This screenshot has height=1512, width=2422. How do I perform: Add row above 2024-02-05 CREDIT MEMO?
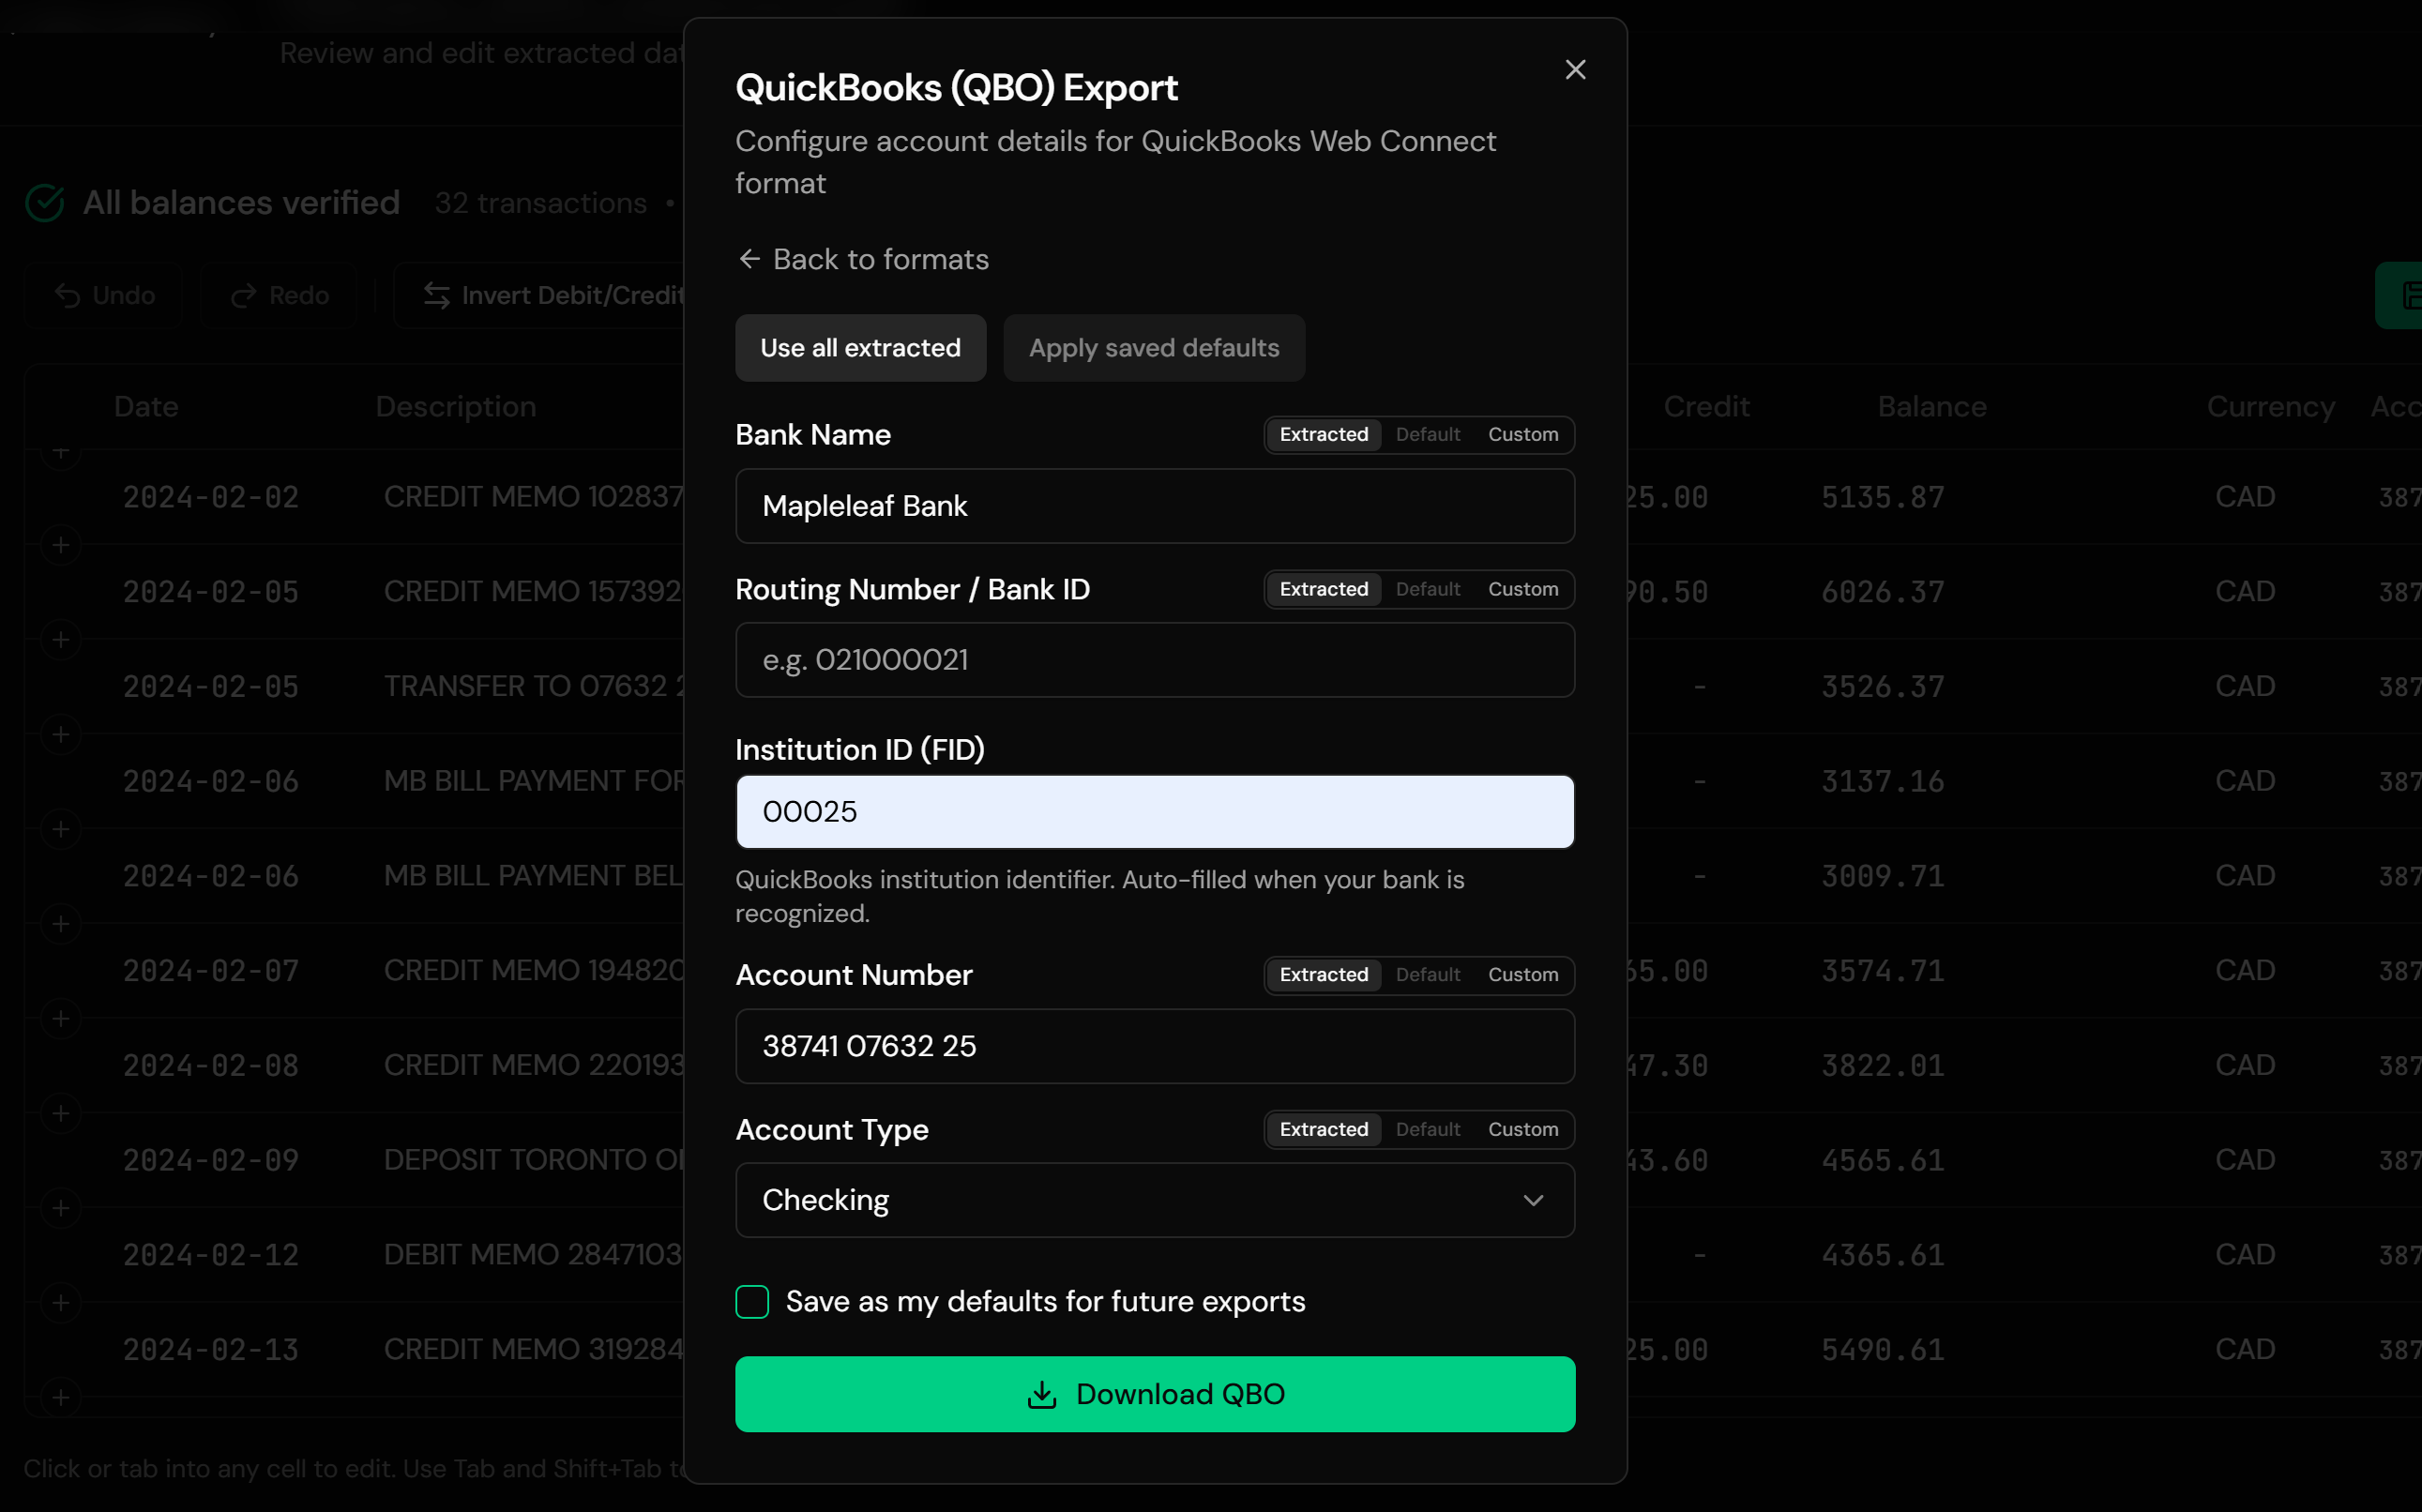click(61, 545)
